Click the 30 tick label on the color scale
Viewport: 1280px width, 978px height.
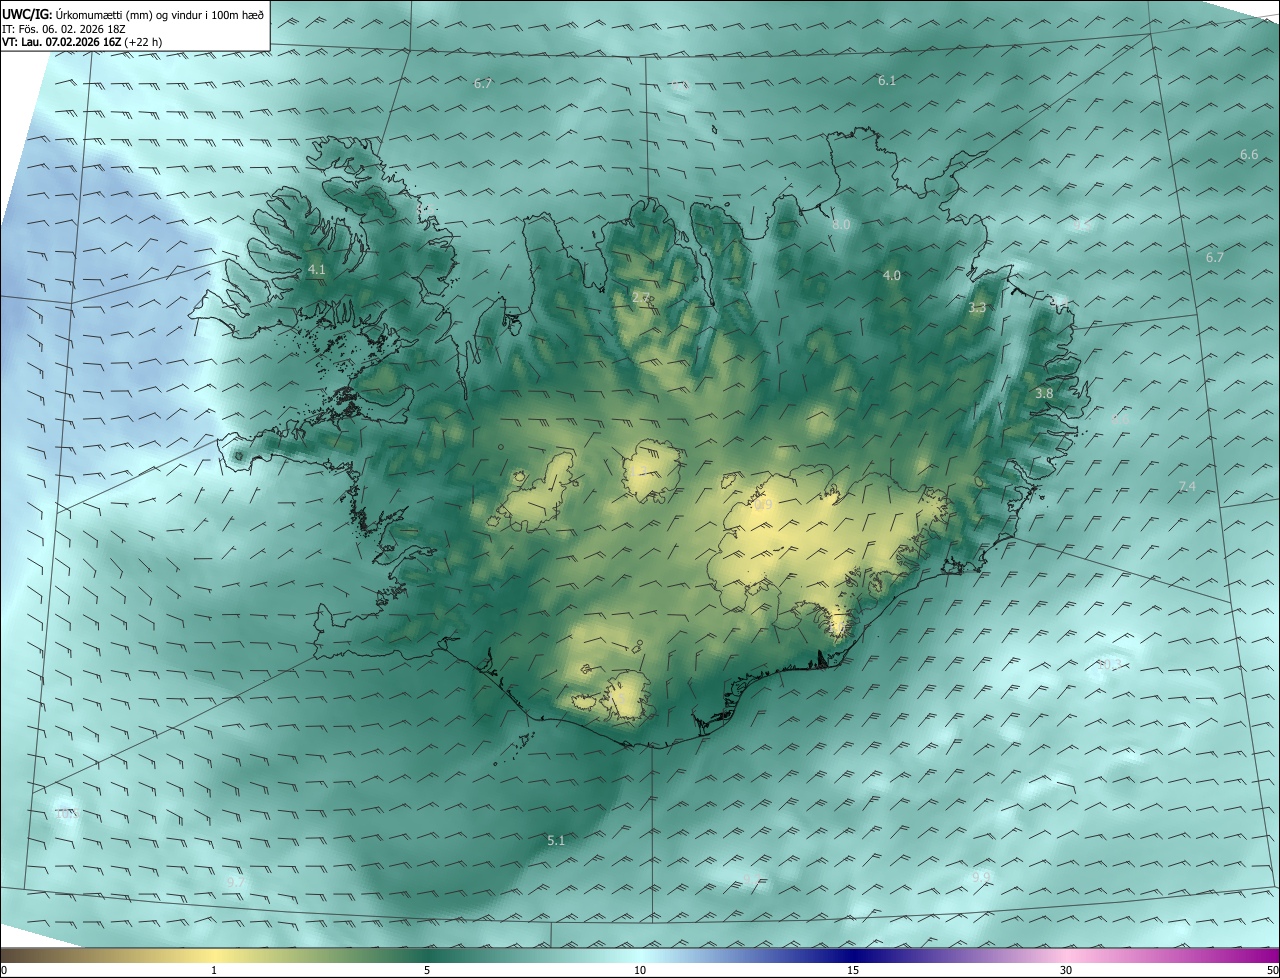click(1066, 970)
